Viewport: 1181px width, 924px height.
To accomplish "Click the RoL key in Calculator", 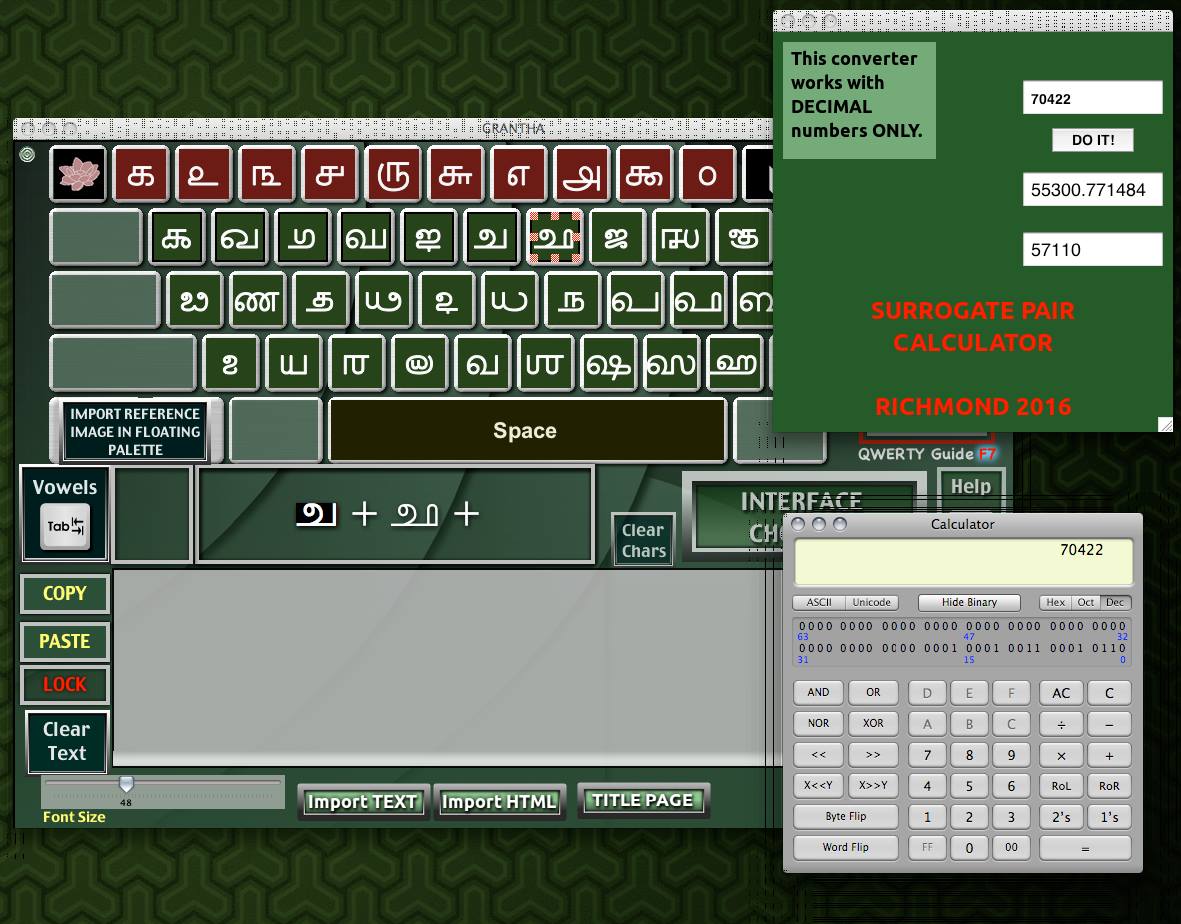I will pos(1061,786).
